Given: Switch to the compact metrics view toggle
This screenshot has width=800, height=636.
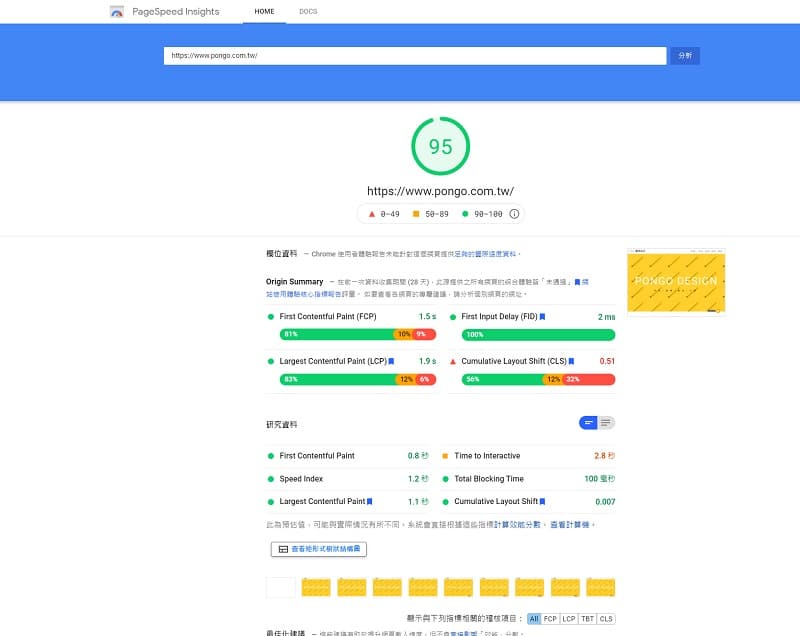Looking at the screenshot, I should [589, 423].
